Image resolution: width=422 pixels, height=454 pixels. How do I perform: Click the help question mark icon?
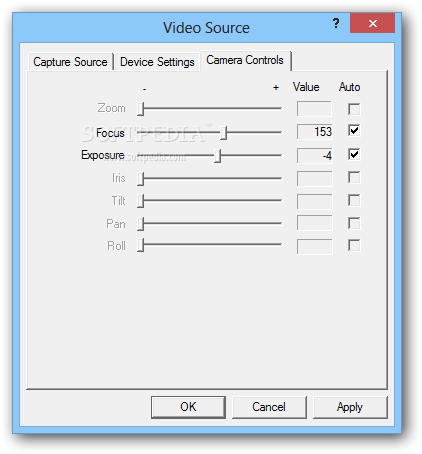(x=336, y=23)
